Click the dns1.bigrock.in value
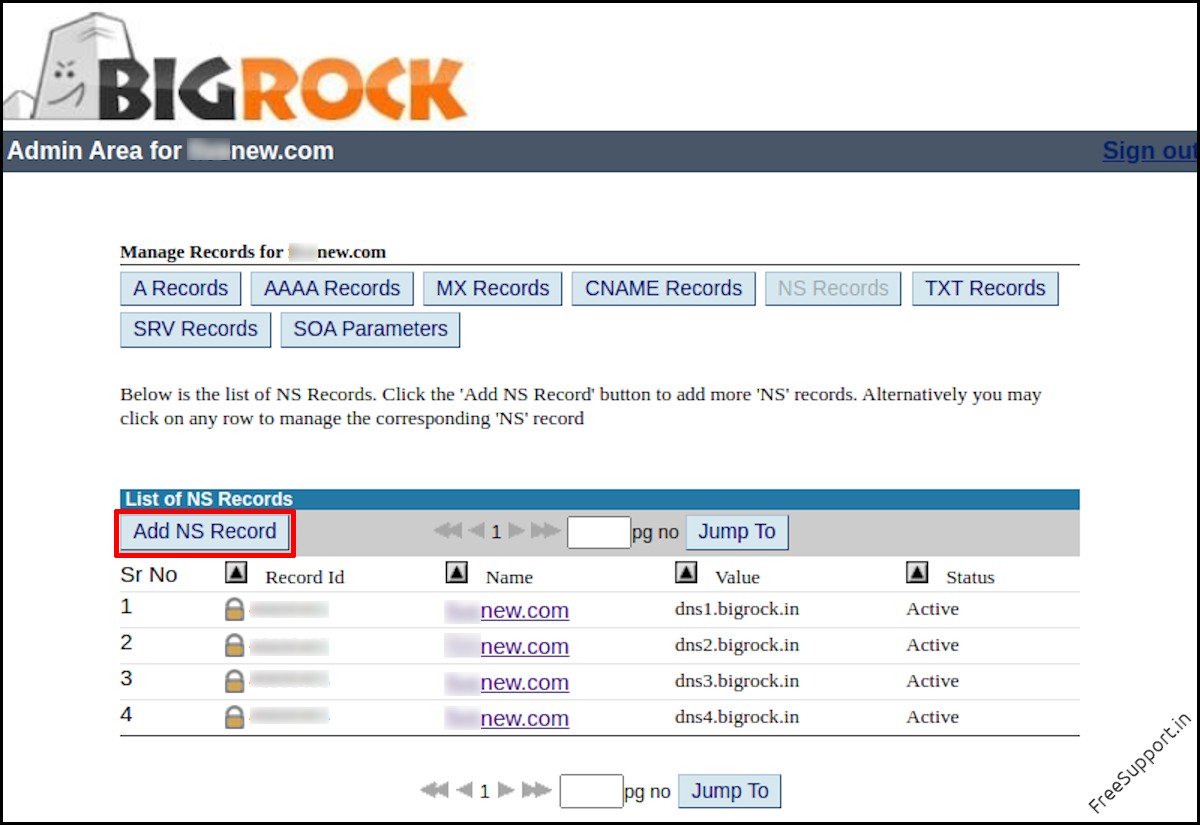Viewport: 1200px width, 825px height. coord(737,609)
